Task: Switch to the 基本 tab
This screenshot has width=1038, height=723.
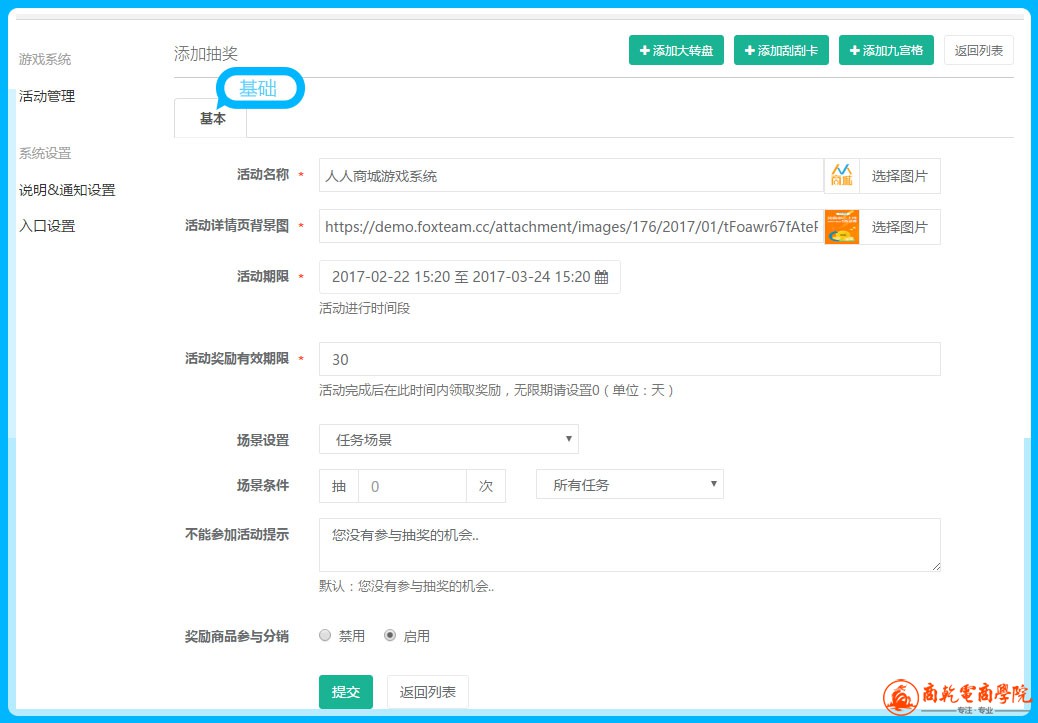Action: (211, 118)
